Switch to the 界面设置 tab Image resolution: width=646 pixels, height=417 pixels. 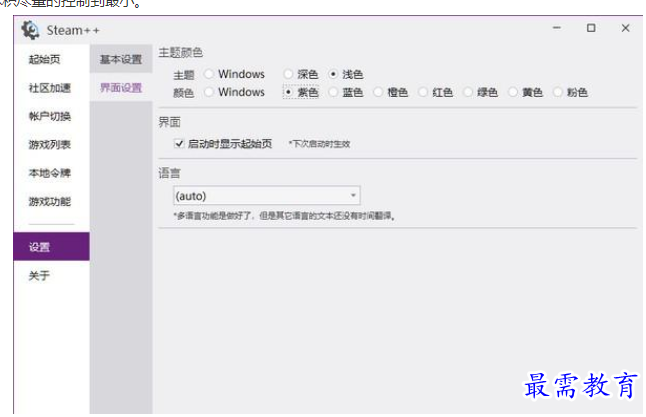coord(121,87)
